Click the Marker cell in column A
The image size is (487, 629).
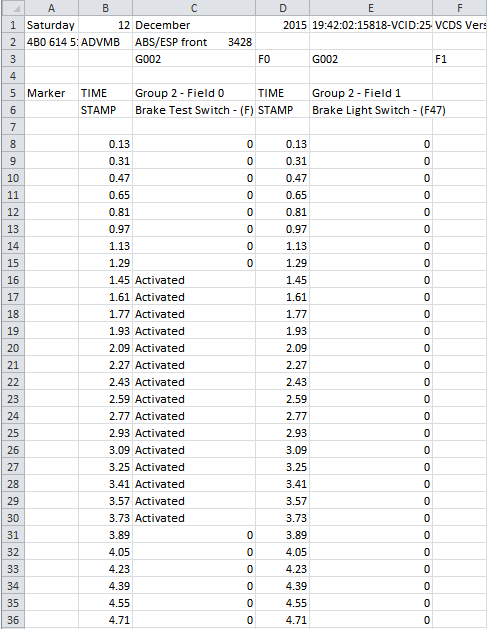point(51,93)
